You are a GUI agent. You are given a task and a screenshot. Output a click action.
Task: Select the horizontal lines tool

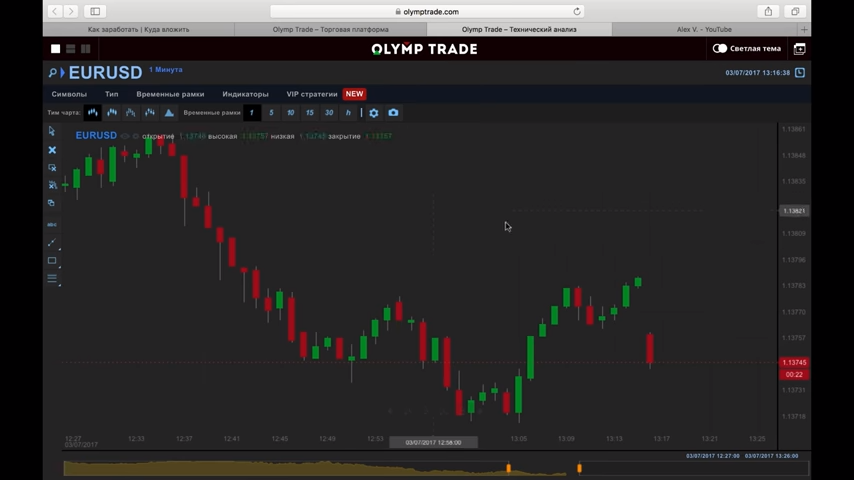tap(52, 278)
